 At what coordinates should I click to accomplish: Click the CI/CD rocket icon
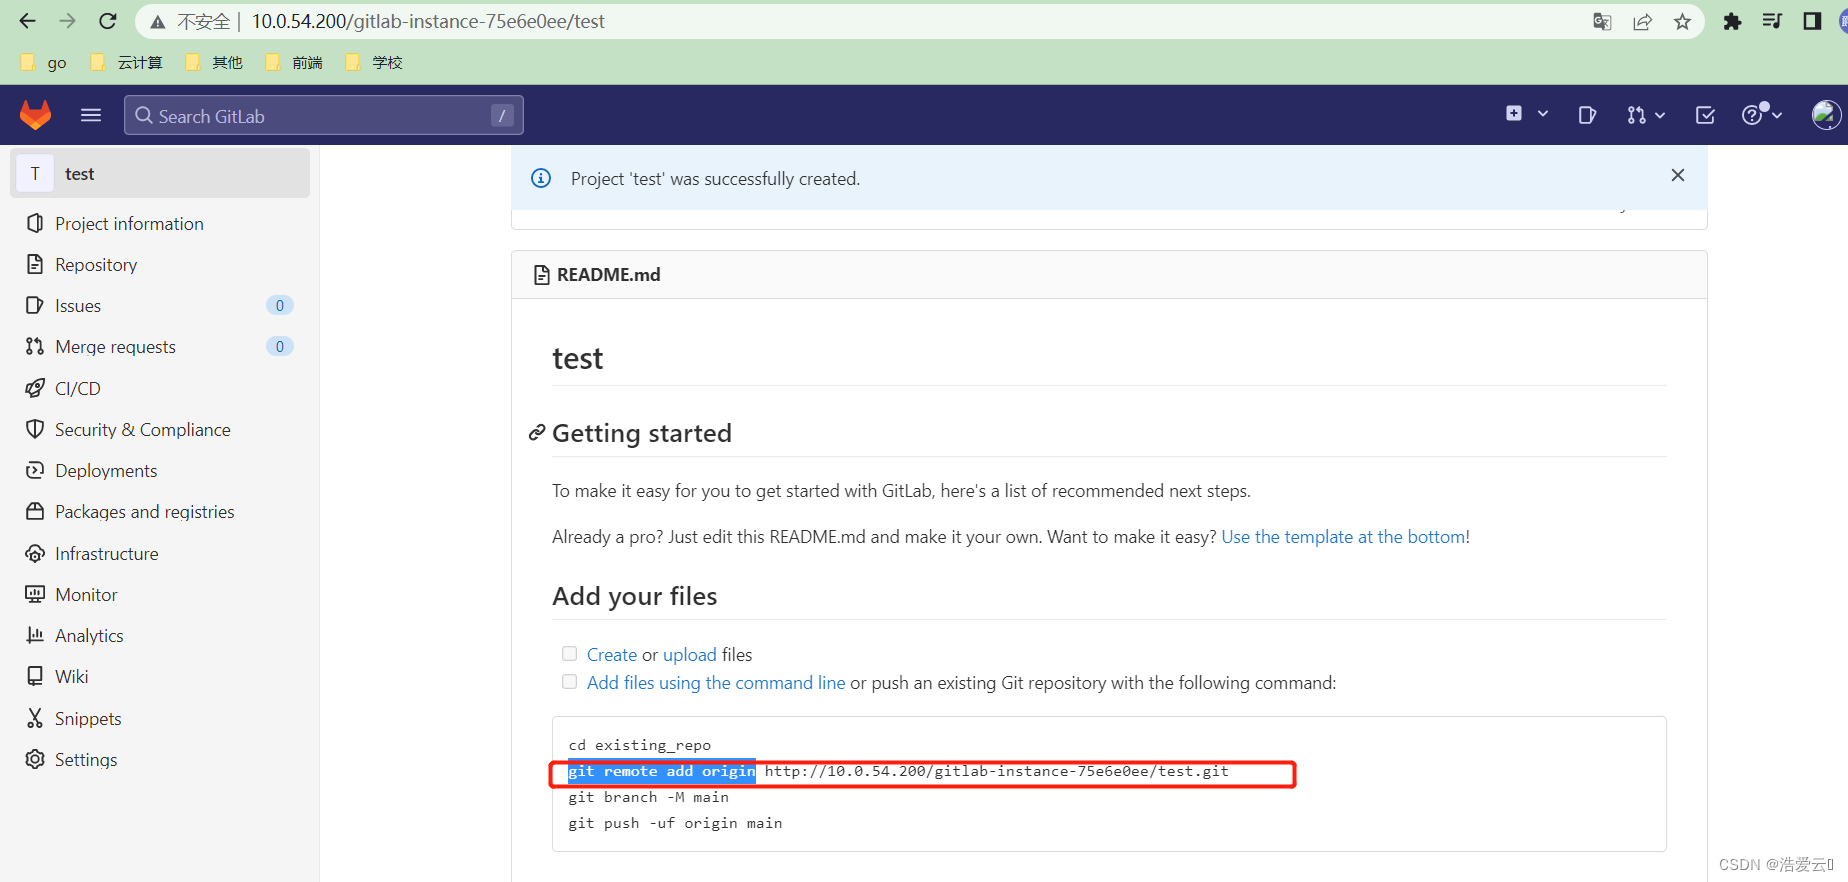pos(35,388)
